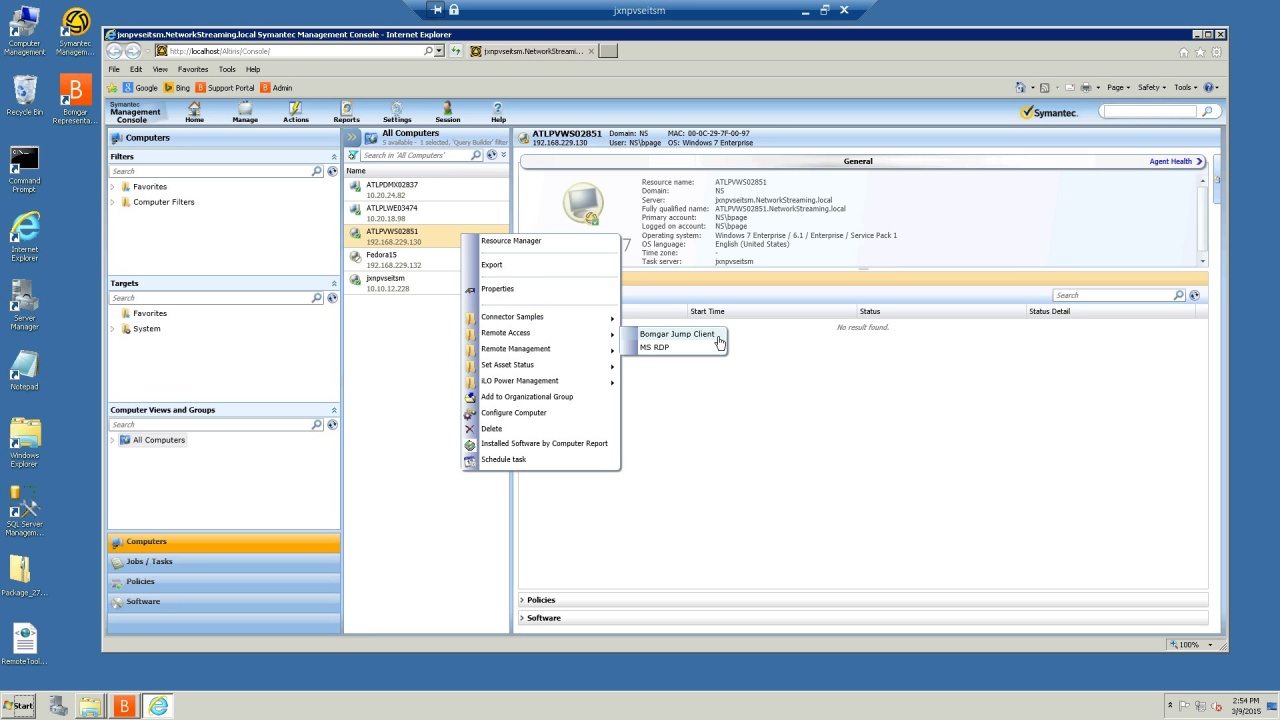Image resolution: width=1280 pixels, height=720 pixels.
Task: Open iLO Power Management submenu
Action: [540, 381]
